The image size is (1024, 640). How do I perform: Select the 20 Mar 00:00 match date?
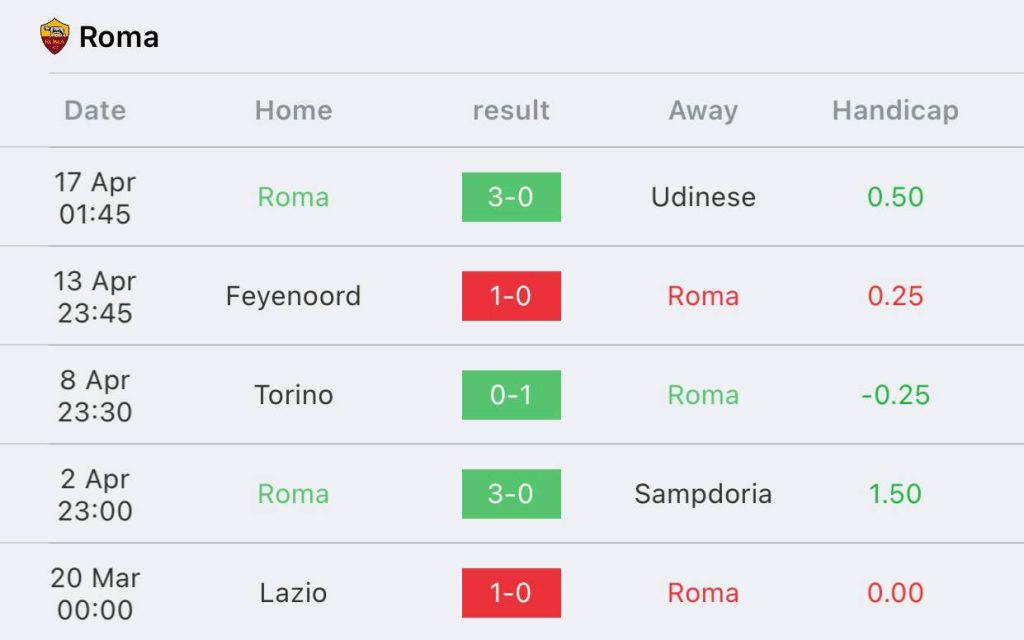[95, 594]
